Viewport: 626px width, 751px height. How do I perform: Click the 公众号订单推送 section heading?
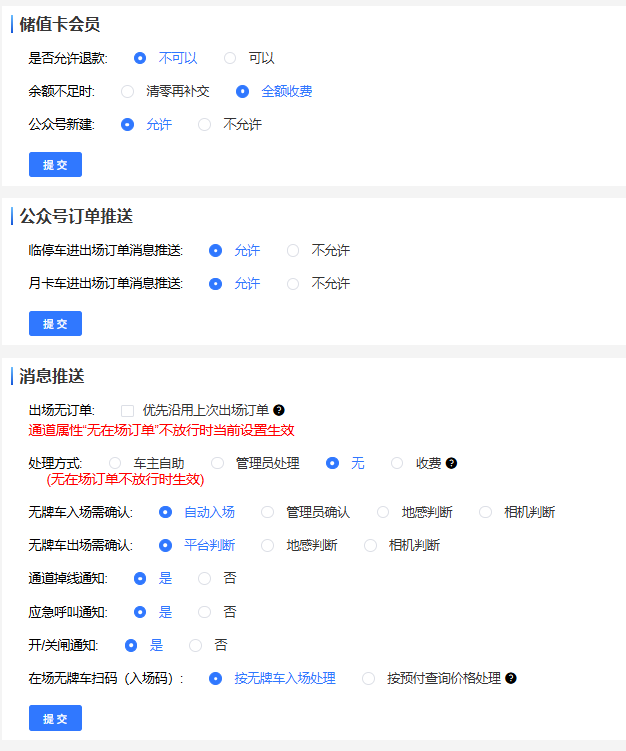[x=76, y=216]
